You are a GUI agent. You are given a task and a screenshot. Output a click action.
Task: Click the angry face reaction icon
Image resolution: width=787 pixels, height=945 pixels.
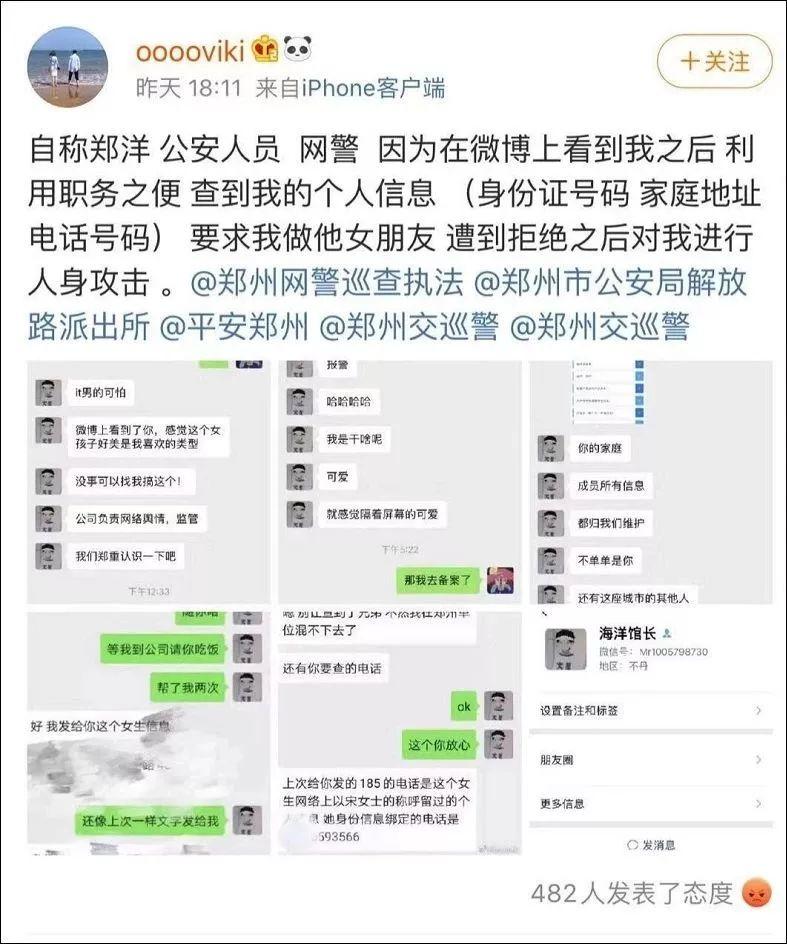pos(757,893)
